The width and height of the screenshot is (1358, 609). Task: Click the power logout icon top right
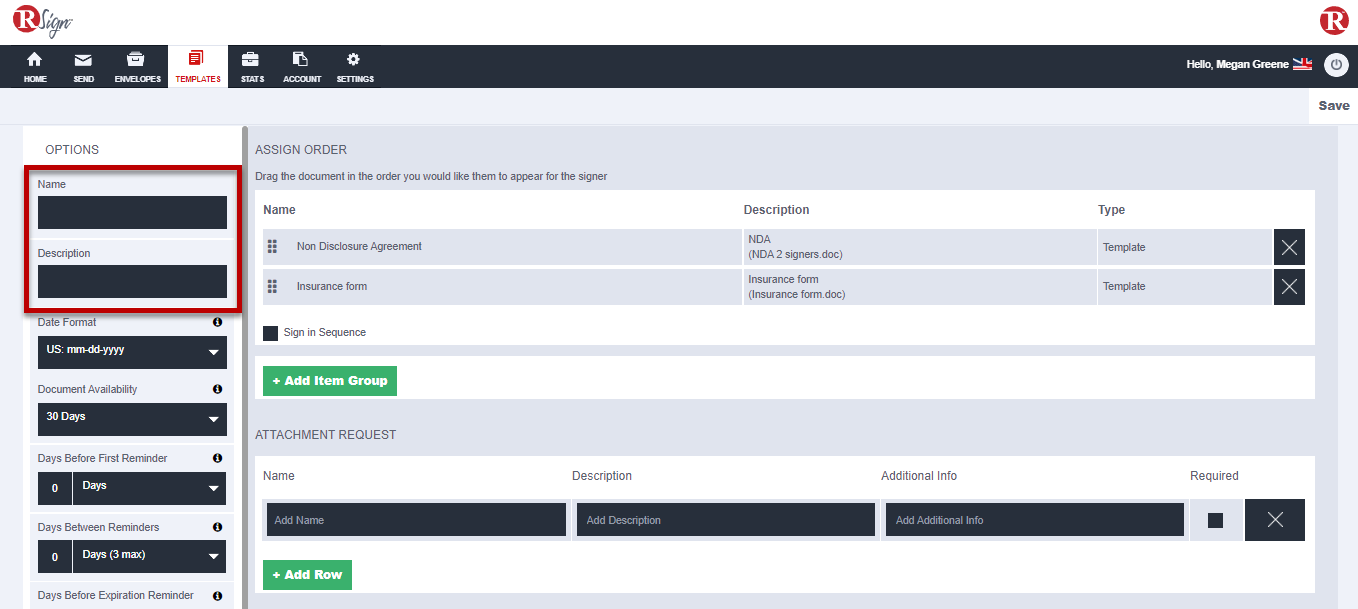click(1336, 65)
